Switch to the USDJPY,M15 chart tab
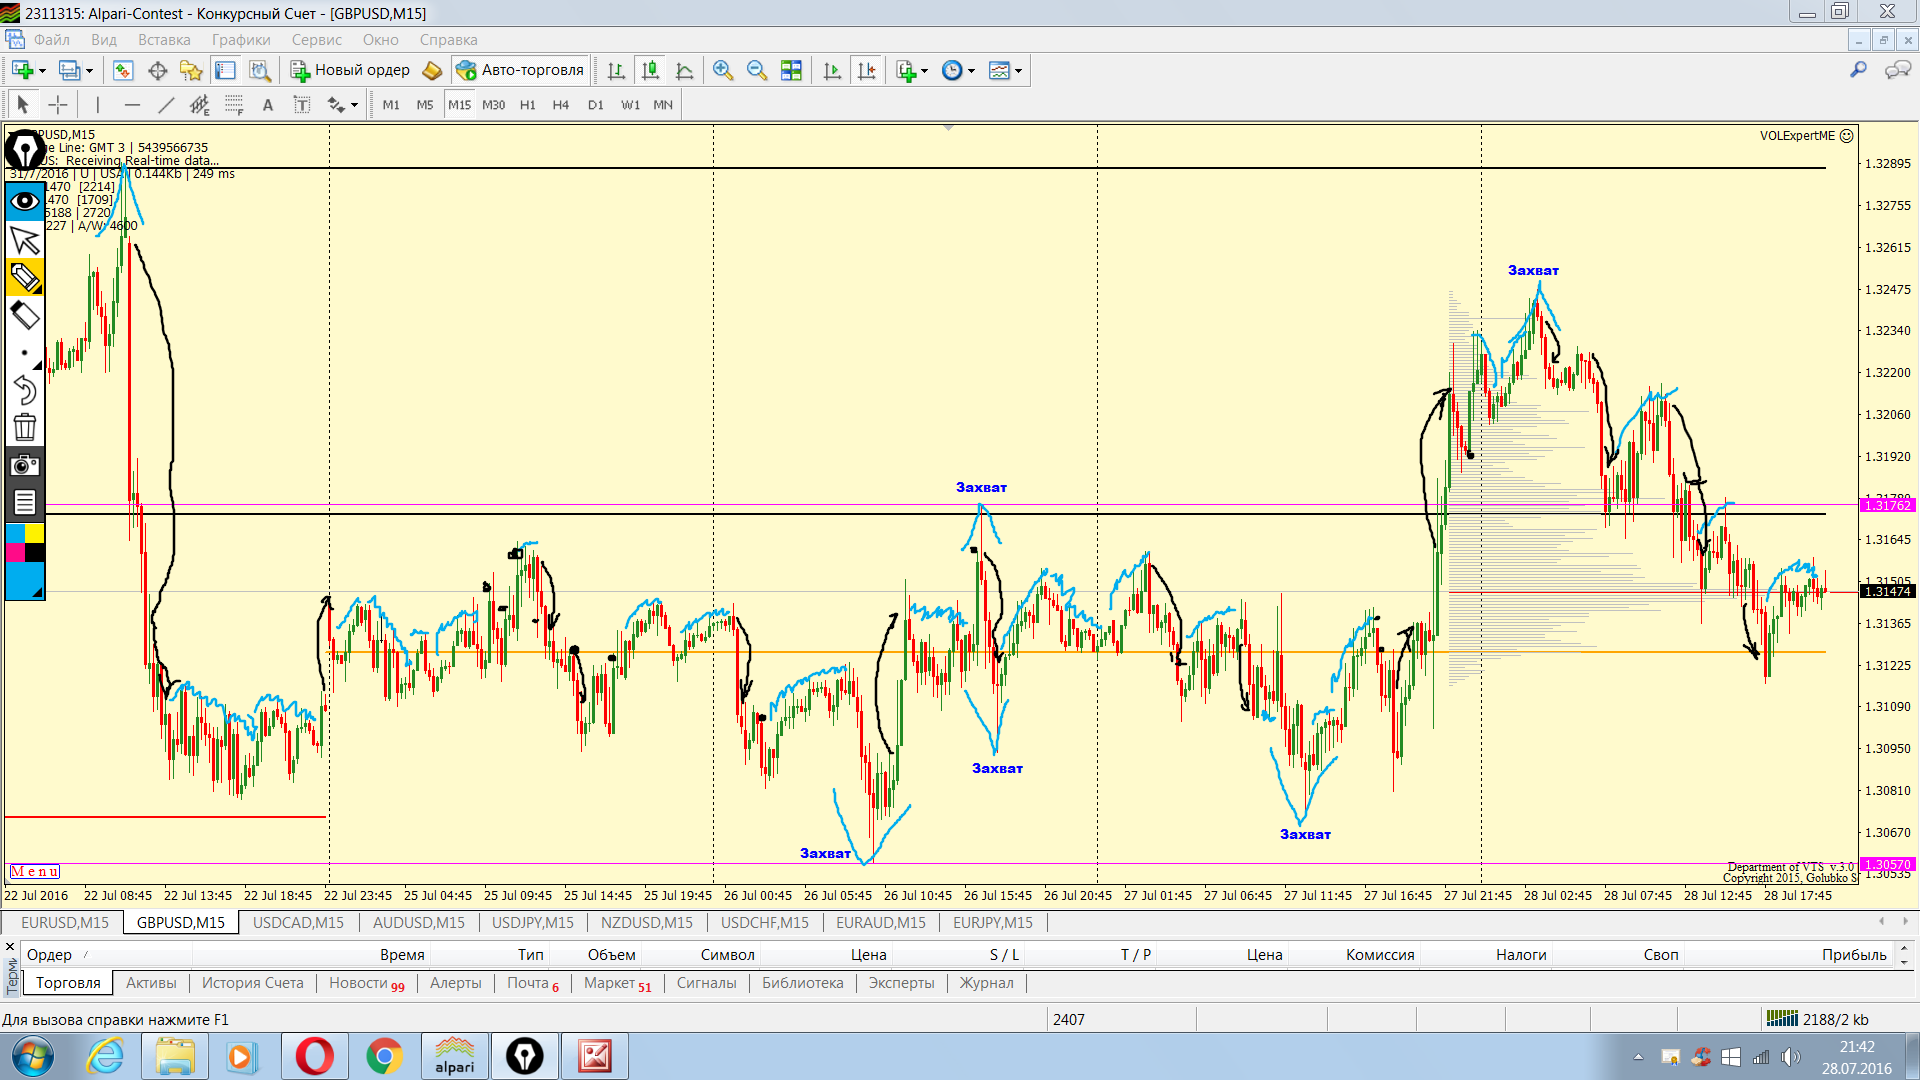 (532, 922)
